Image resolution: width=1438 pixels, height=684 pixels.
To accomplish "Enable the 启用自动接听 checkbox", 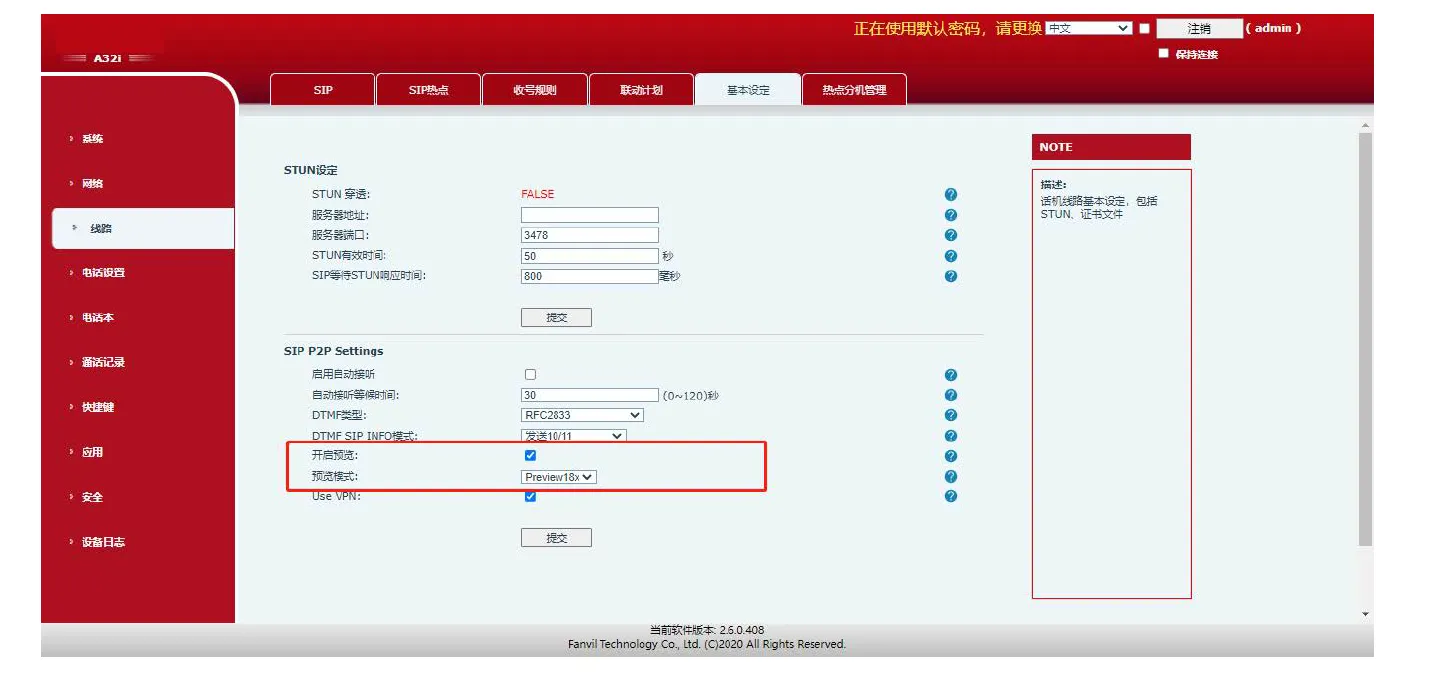I will (529, 372).
